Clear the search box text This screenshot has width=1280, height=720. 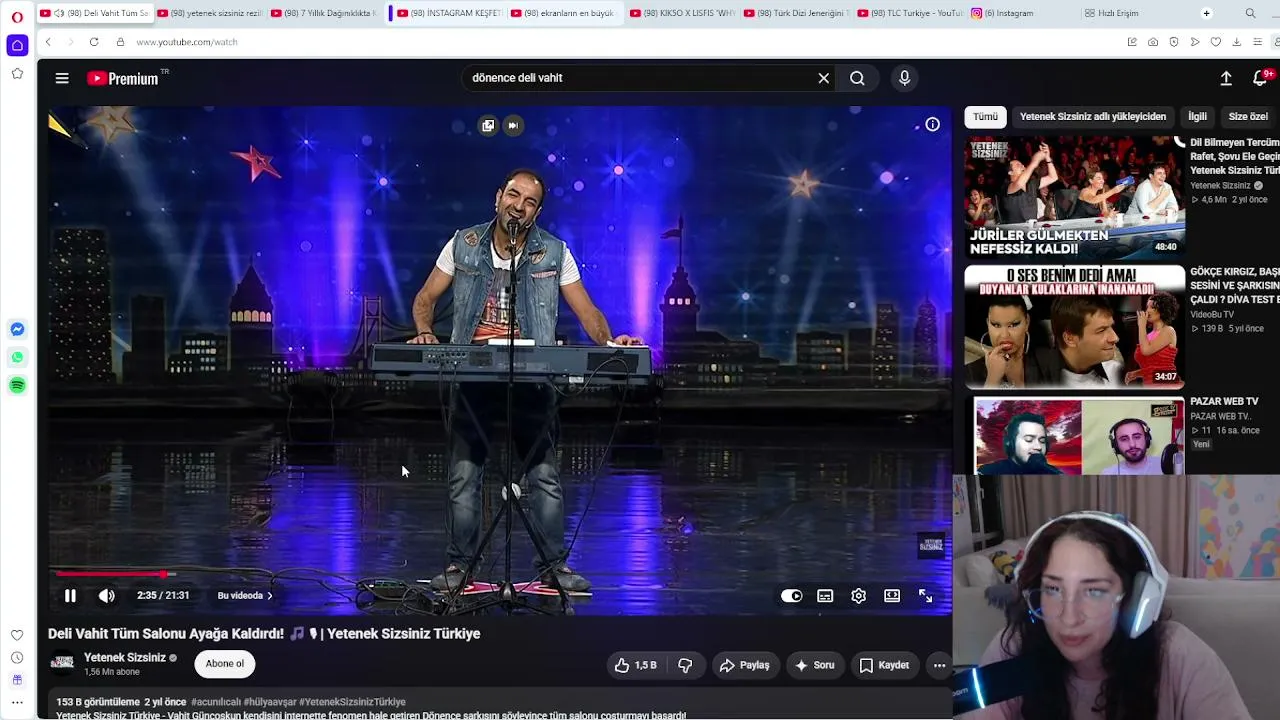click(824, 78)
